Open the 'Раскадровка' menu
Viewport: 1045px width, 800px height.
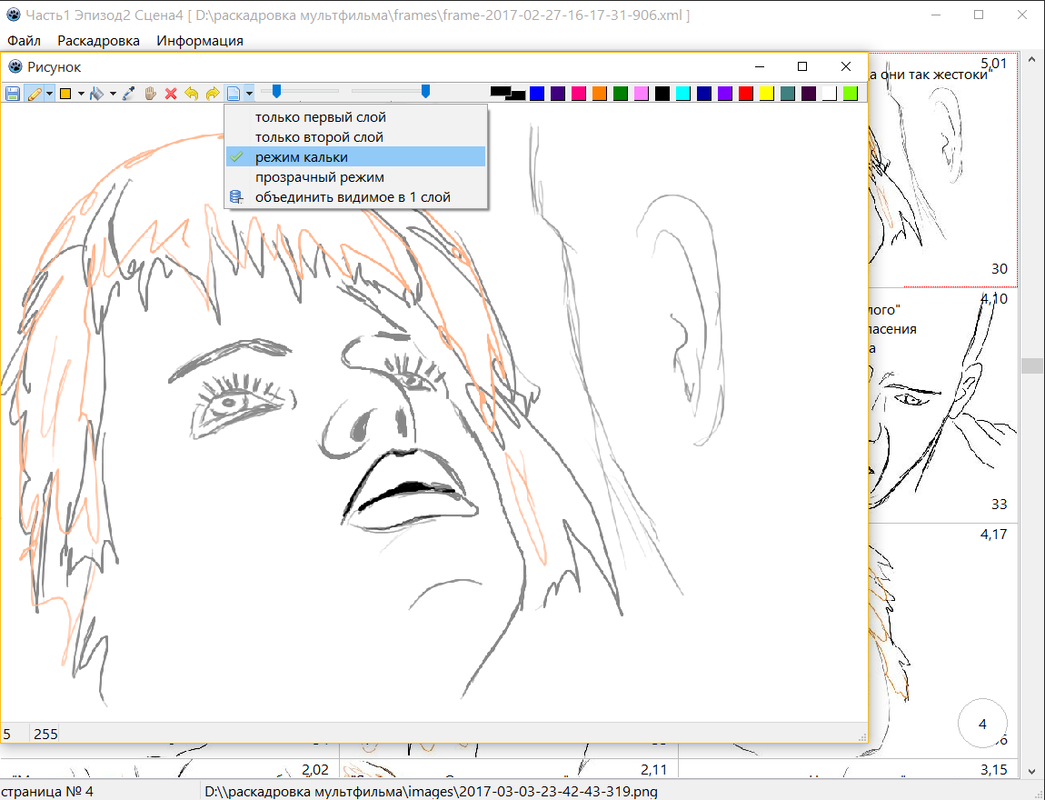[x=98, y=41]
